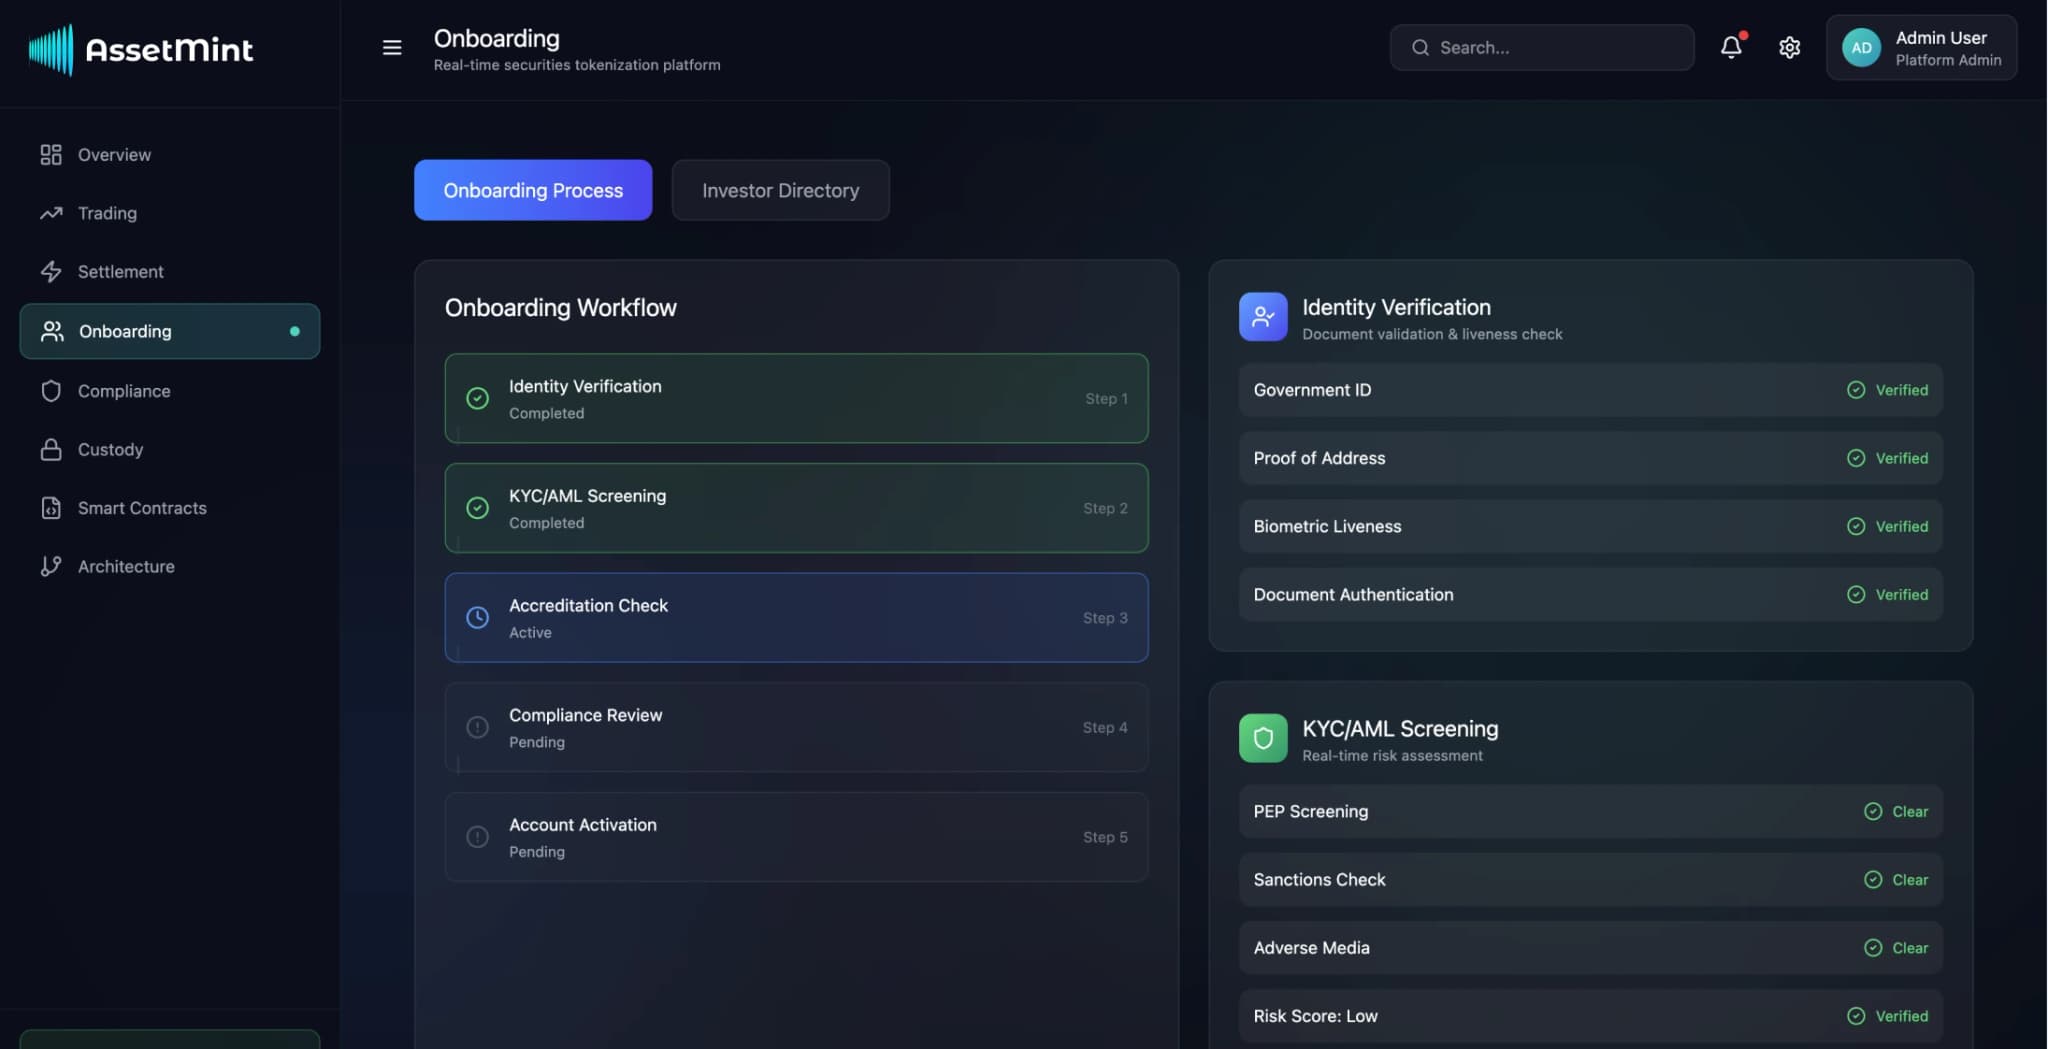
Task: Click the Verified badge on Government ID
Action: coord(1888,390)
